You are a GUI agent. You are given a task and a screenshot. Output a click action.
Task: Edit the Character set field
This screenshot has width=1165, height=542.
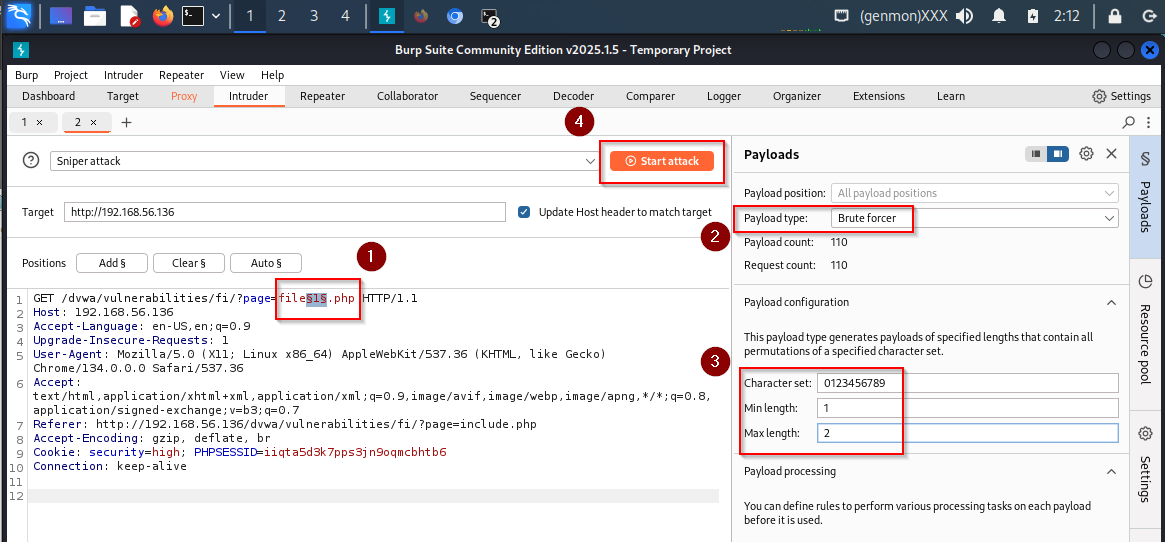[x=967, y=383]
